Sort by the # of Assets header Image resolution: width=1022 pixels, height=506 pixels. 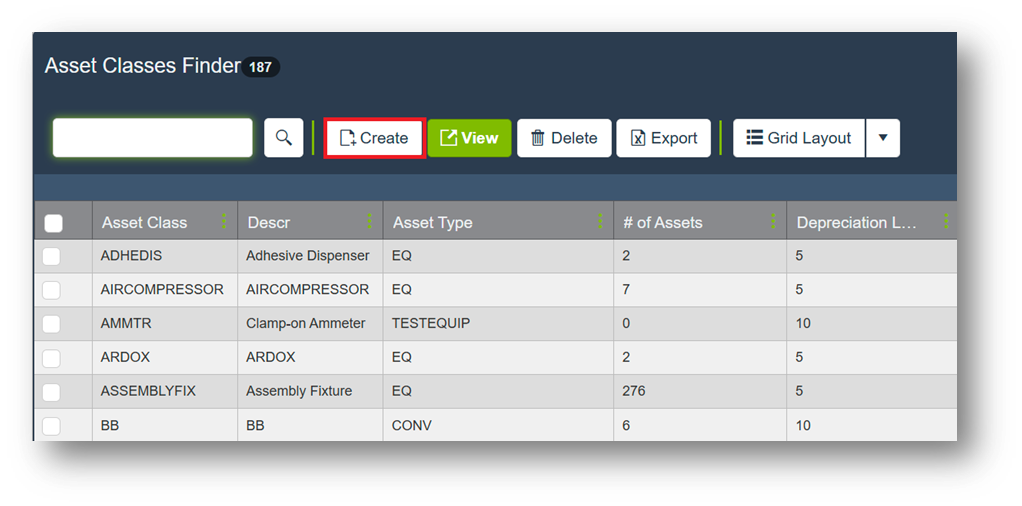coord(662,223)
